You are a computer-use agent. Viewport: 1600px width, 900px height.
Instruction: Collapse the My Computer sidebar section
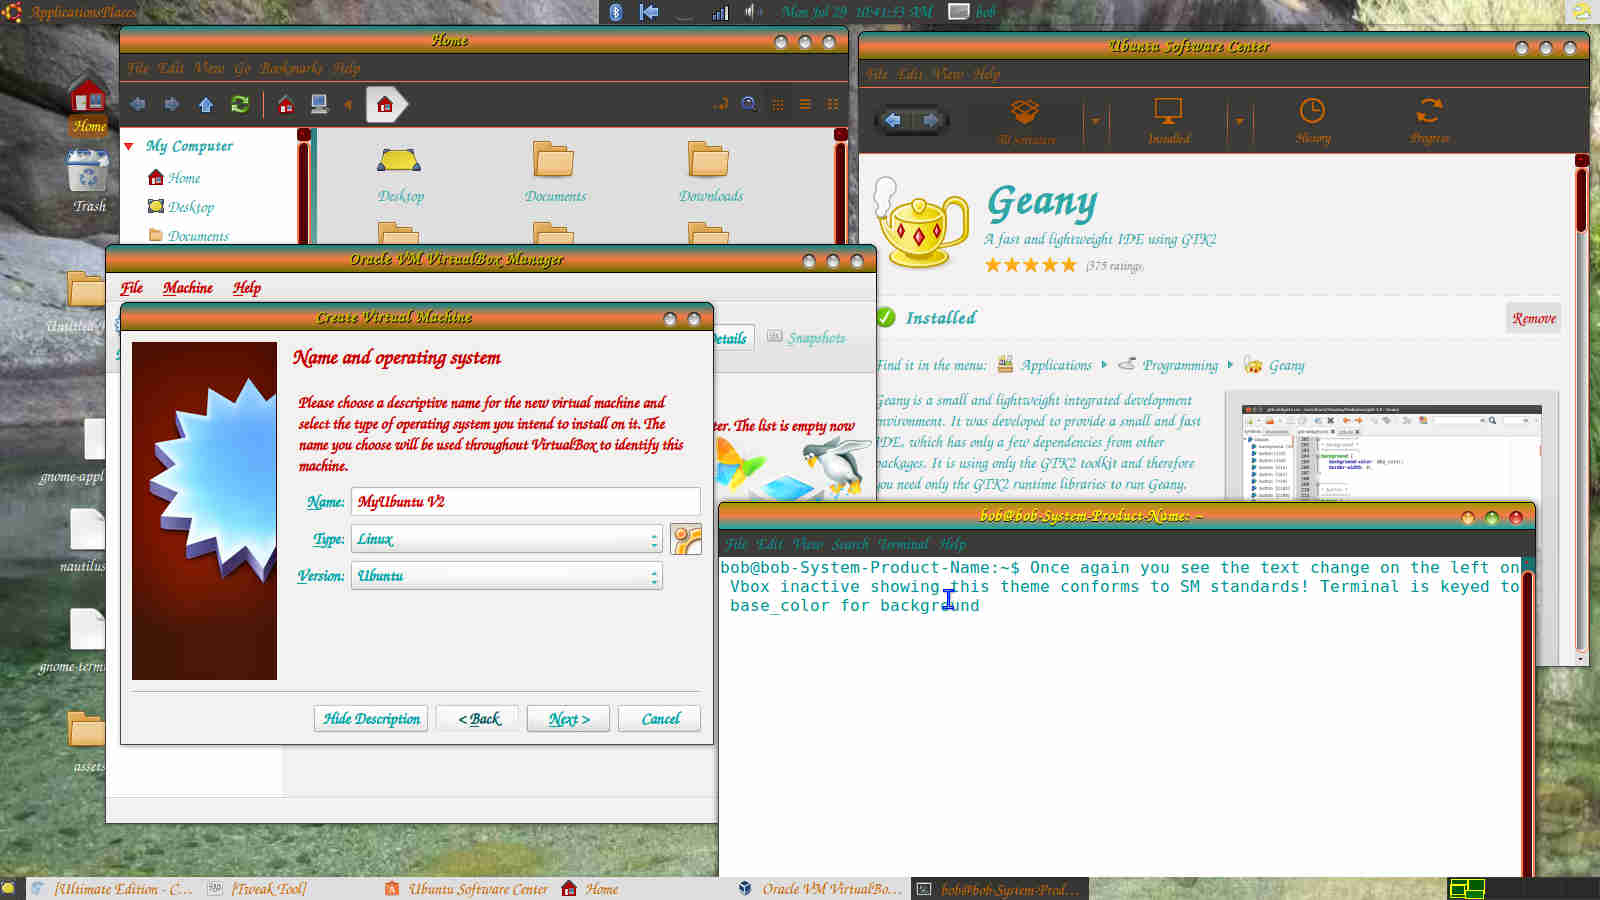pyautogui.click(x=129, y=146)
